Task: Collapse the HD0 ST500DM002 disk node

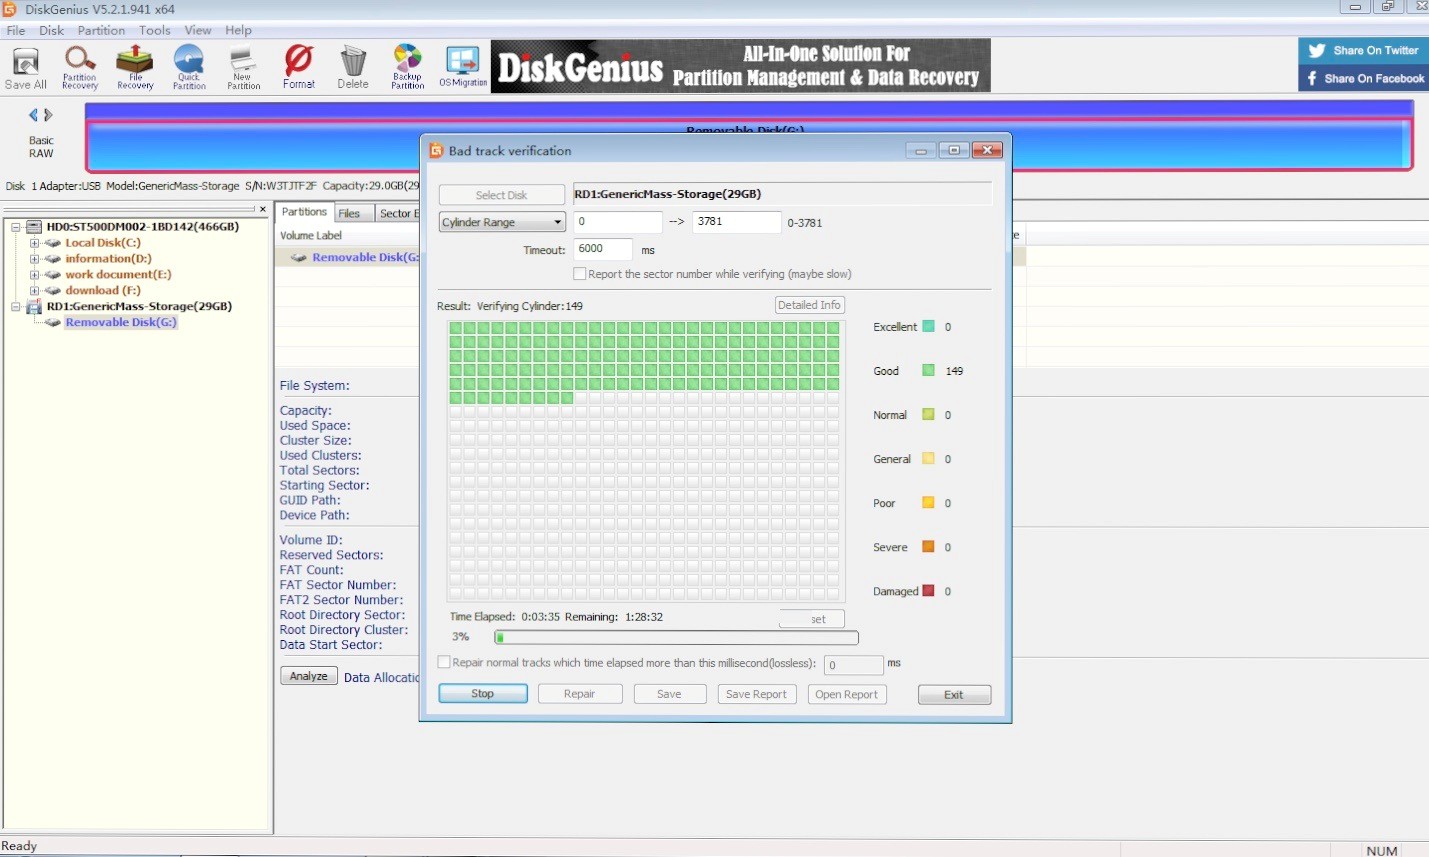Action: pyautogui.click(x=16, y=227)
